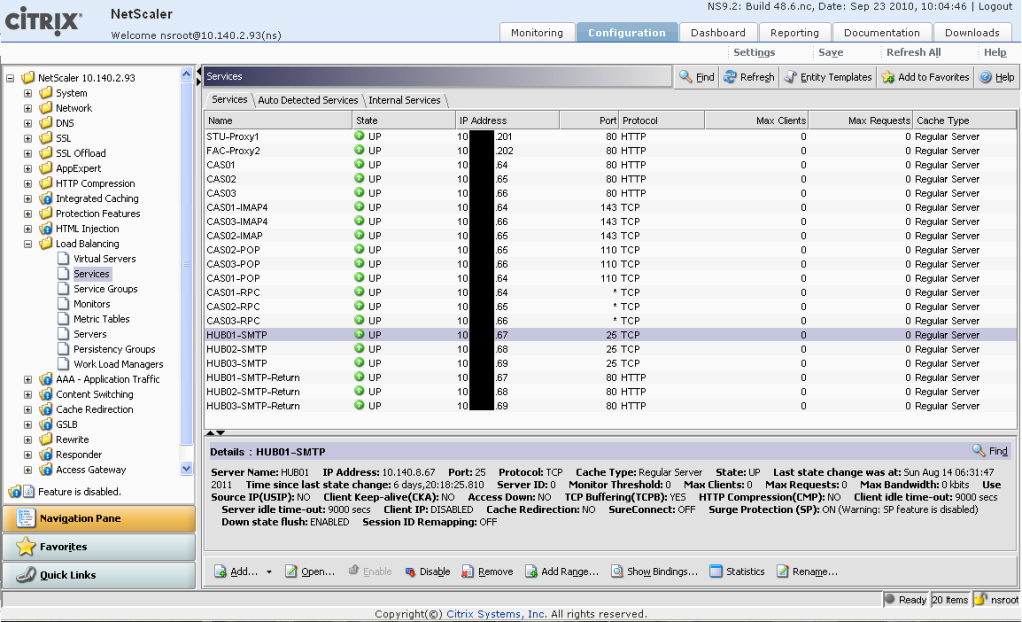Click the Show Bindings icon
This screenshot has height=622, width=1022.
click(617, 571)
